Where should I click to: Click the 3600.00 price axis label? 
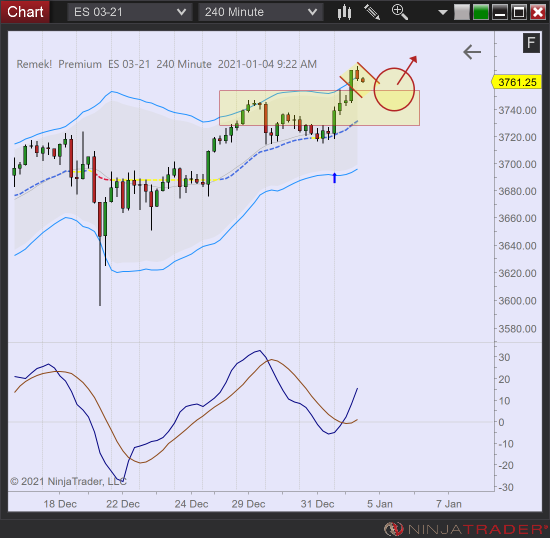coord(517,301)
